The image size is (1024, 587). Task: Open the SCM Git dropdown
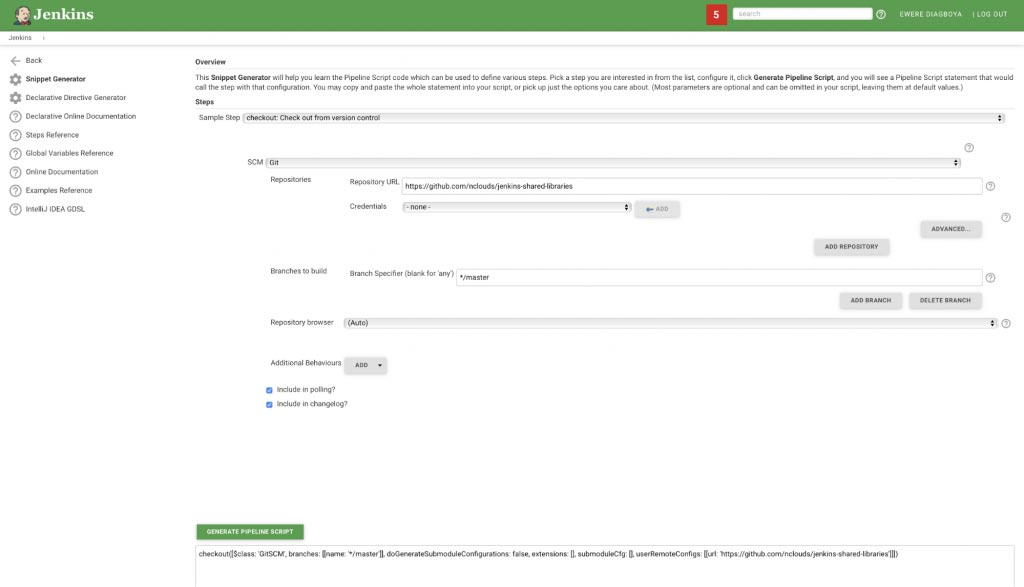point(613,163)
